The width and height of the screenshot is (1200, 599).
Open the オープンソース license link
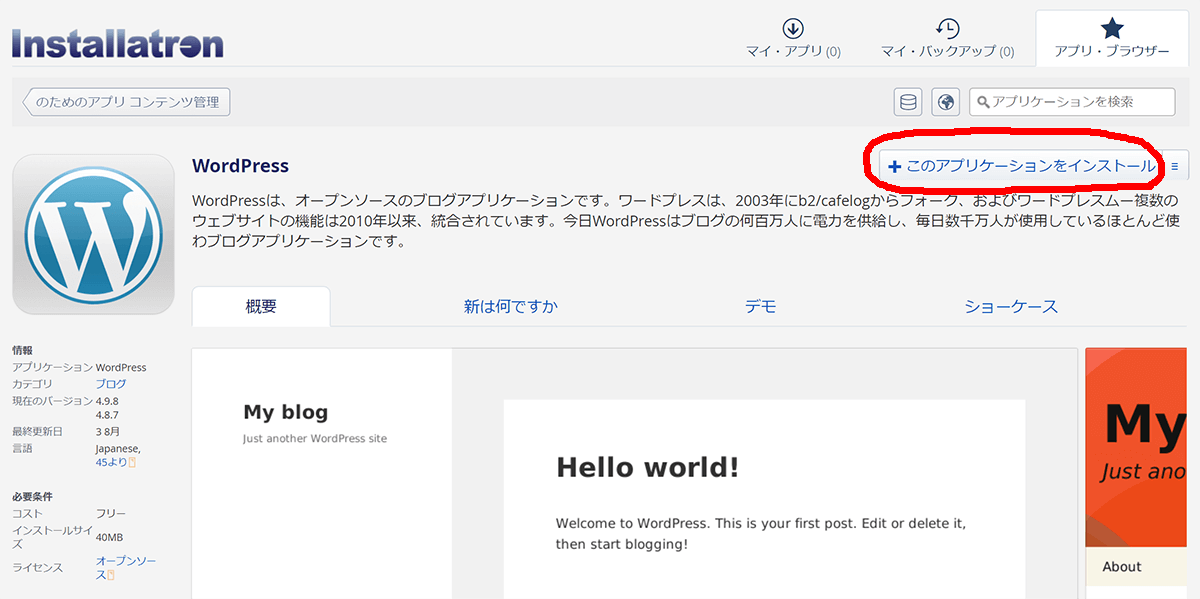click(x=126, y=568)
